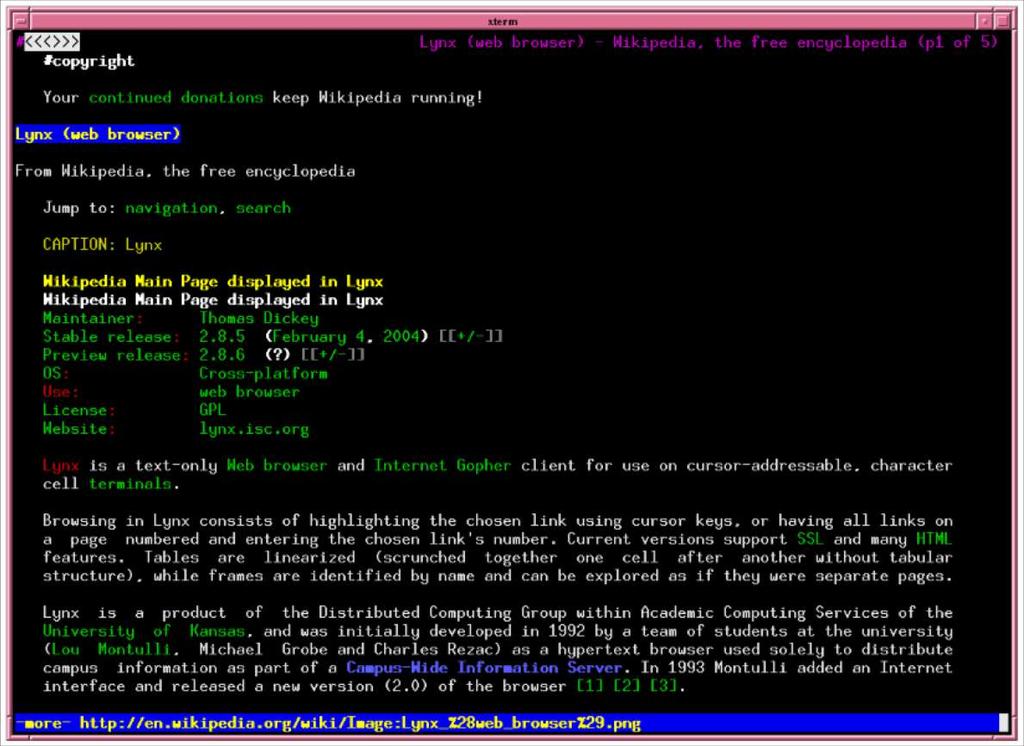The height and width of the screenshot is (746, 1024).
Task: Open the '2.8.5' stable release link
Action: coord(222,337)
